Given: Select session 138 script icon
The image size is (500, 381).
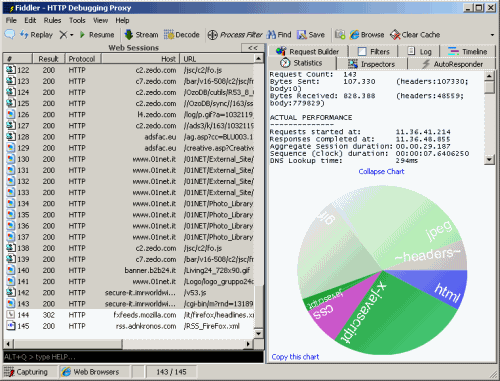Looking at the screenshot, I should (x=11, y=248).
